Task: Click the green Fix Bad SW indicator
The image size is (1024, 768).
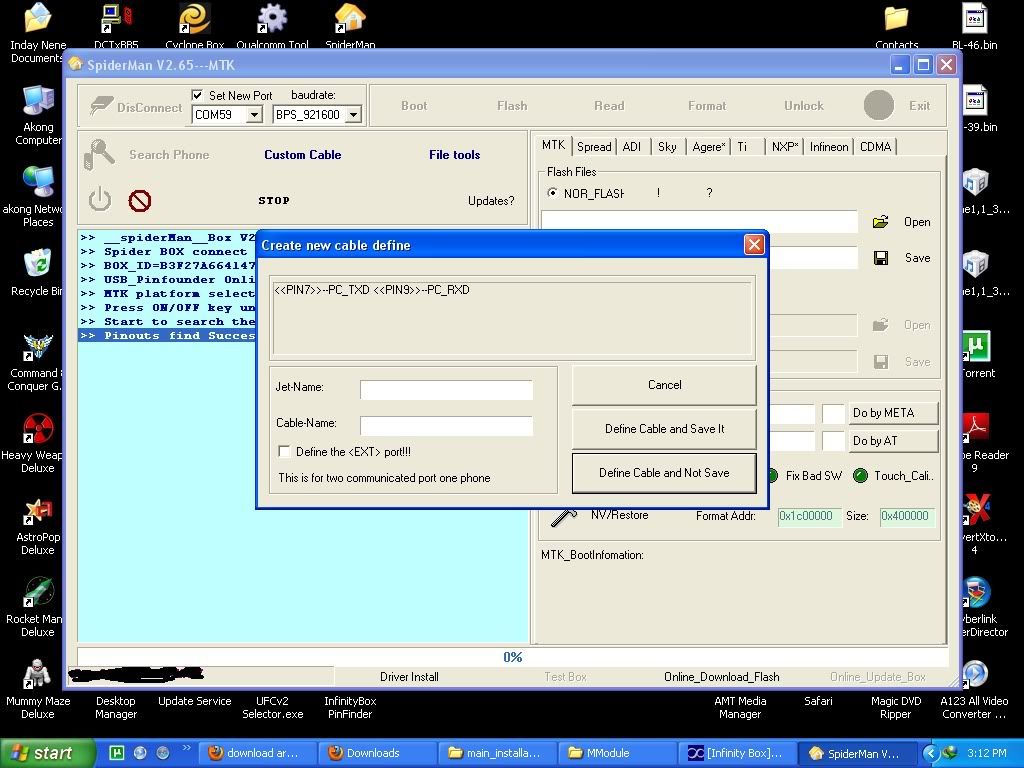Action: pos(773,475)
